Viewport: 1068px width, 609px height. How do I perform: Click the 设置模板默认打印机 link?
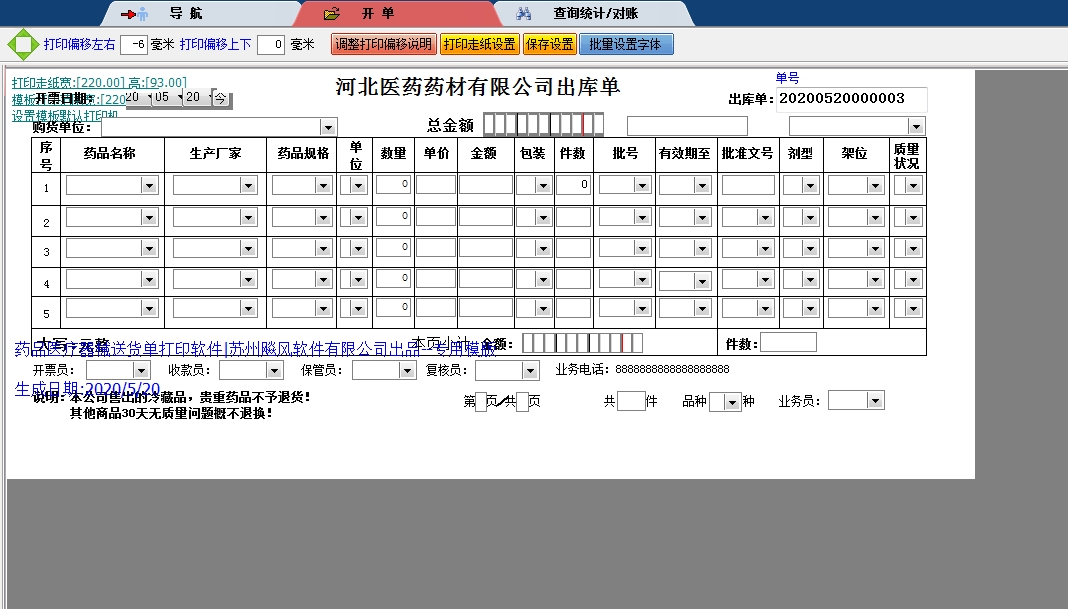click(64, 115)
